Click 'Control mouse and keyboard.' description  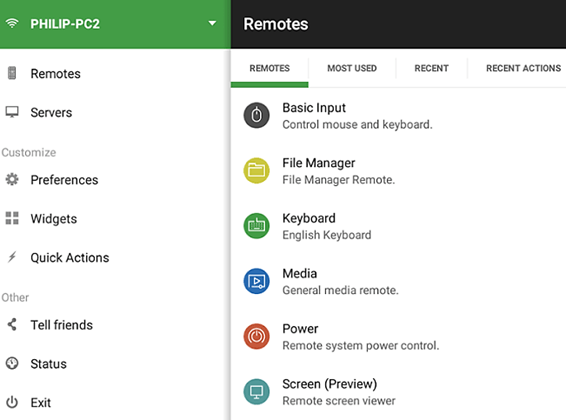357,124
